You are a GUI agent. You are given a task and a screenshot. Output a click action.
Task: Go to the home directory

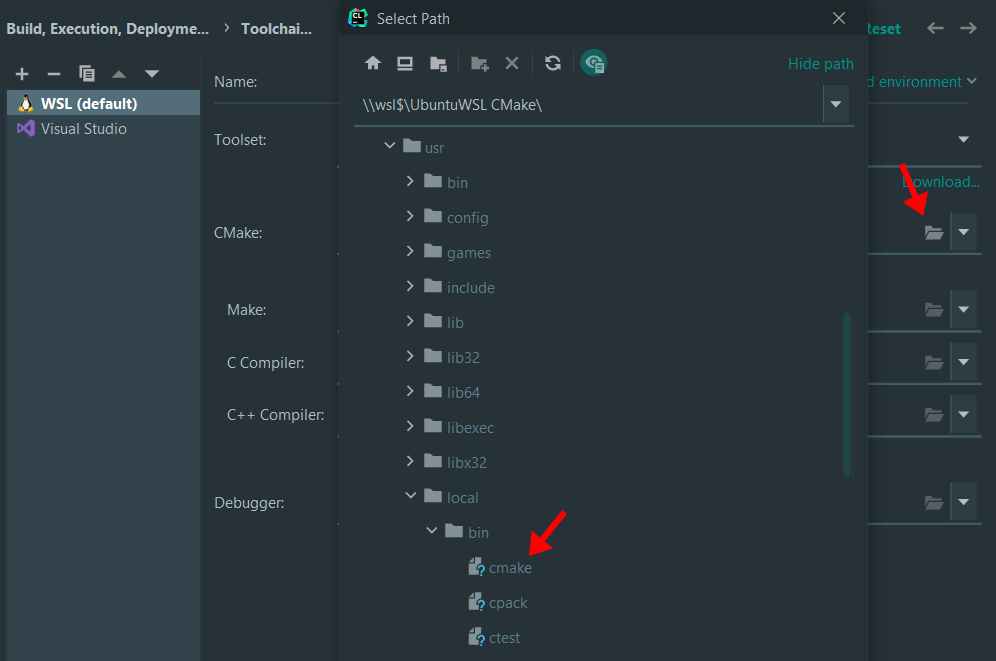coord(373,63)
